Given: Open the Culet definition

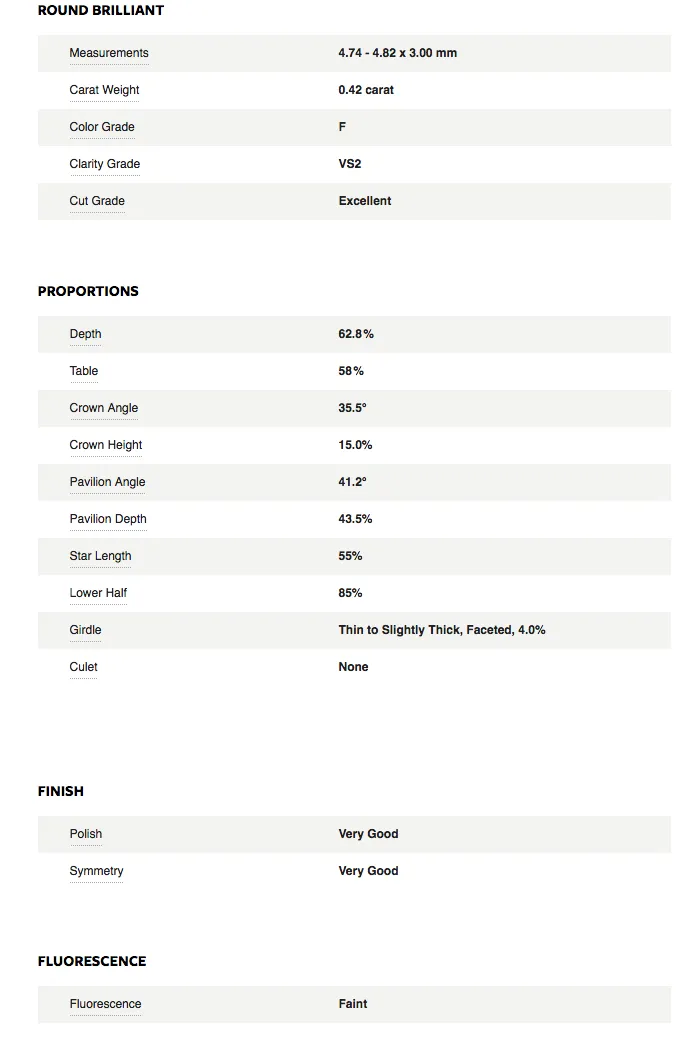Looking at the screenshot, I should (83, 667).
